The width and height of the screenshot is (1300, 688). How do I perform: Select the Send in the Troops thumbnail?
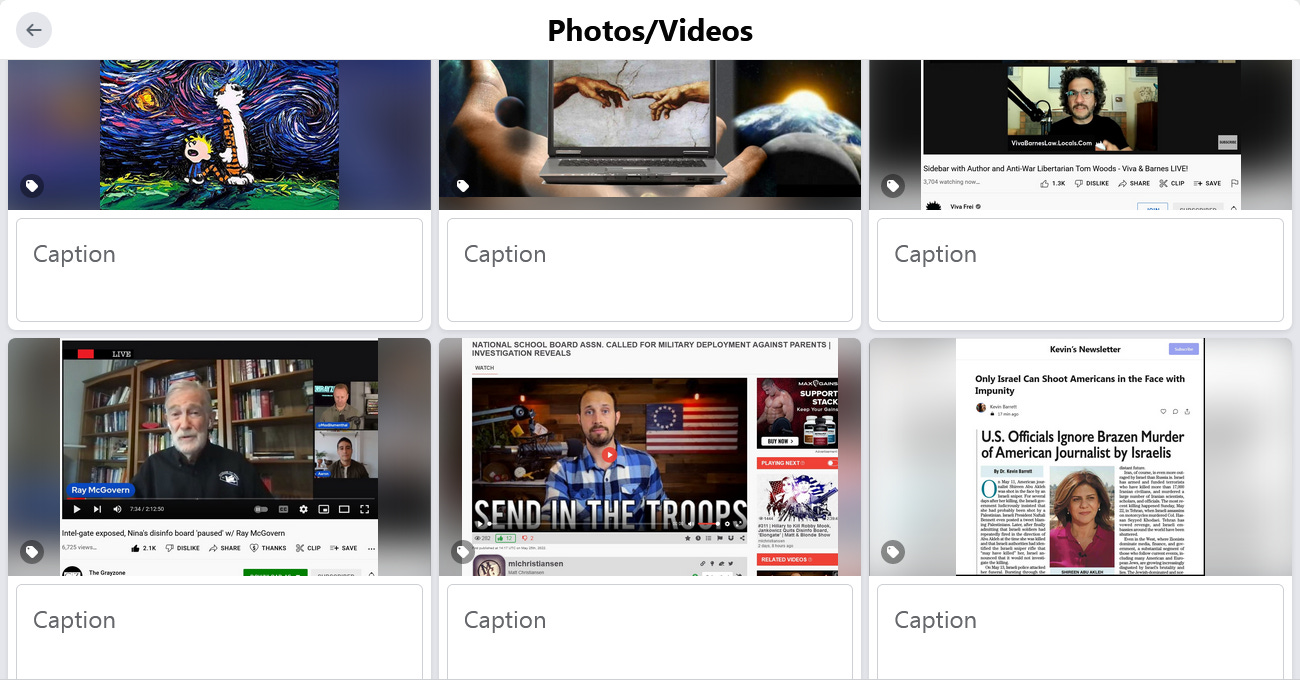click(650, 457)
